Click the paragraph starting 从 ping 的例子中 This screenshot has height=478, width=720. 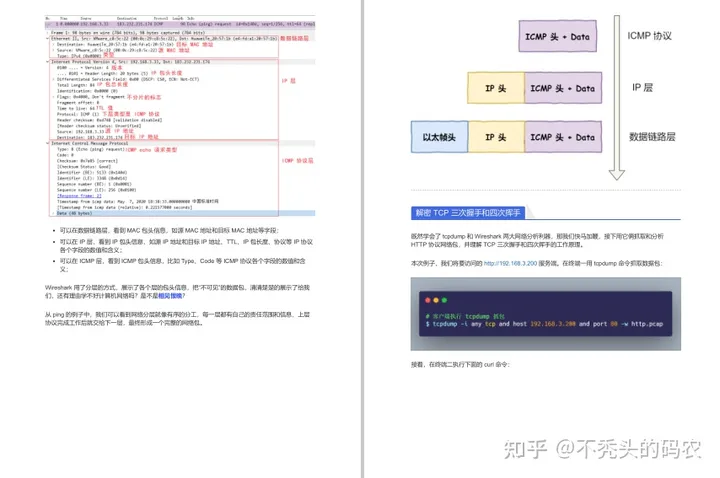[177, 319]
